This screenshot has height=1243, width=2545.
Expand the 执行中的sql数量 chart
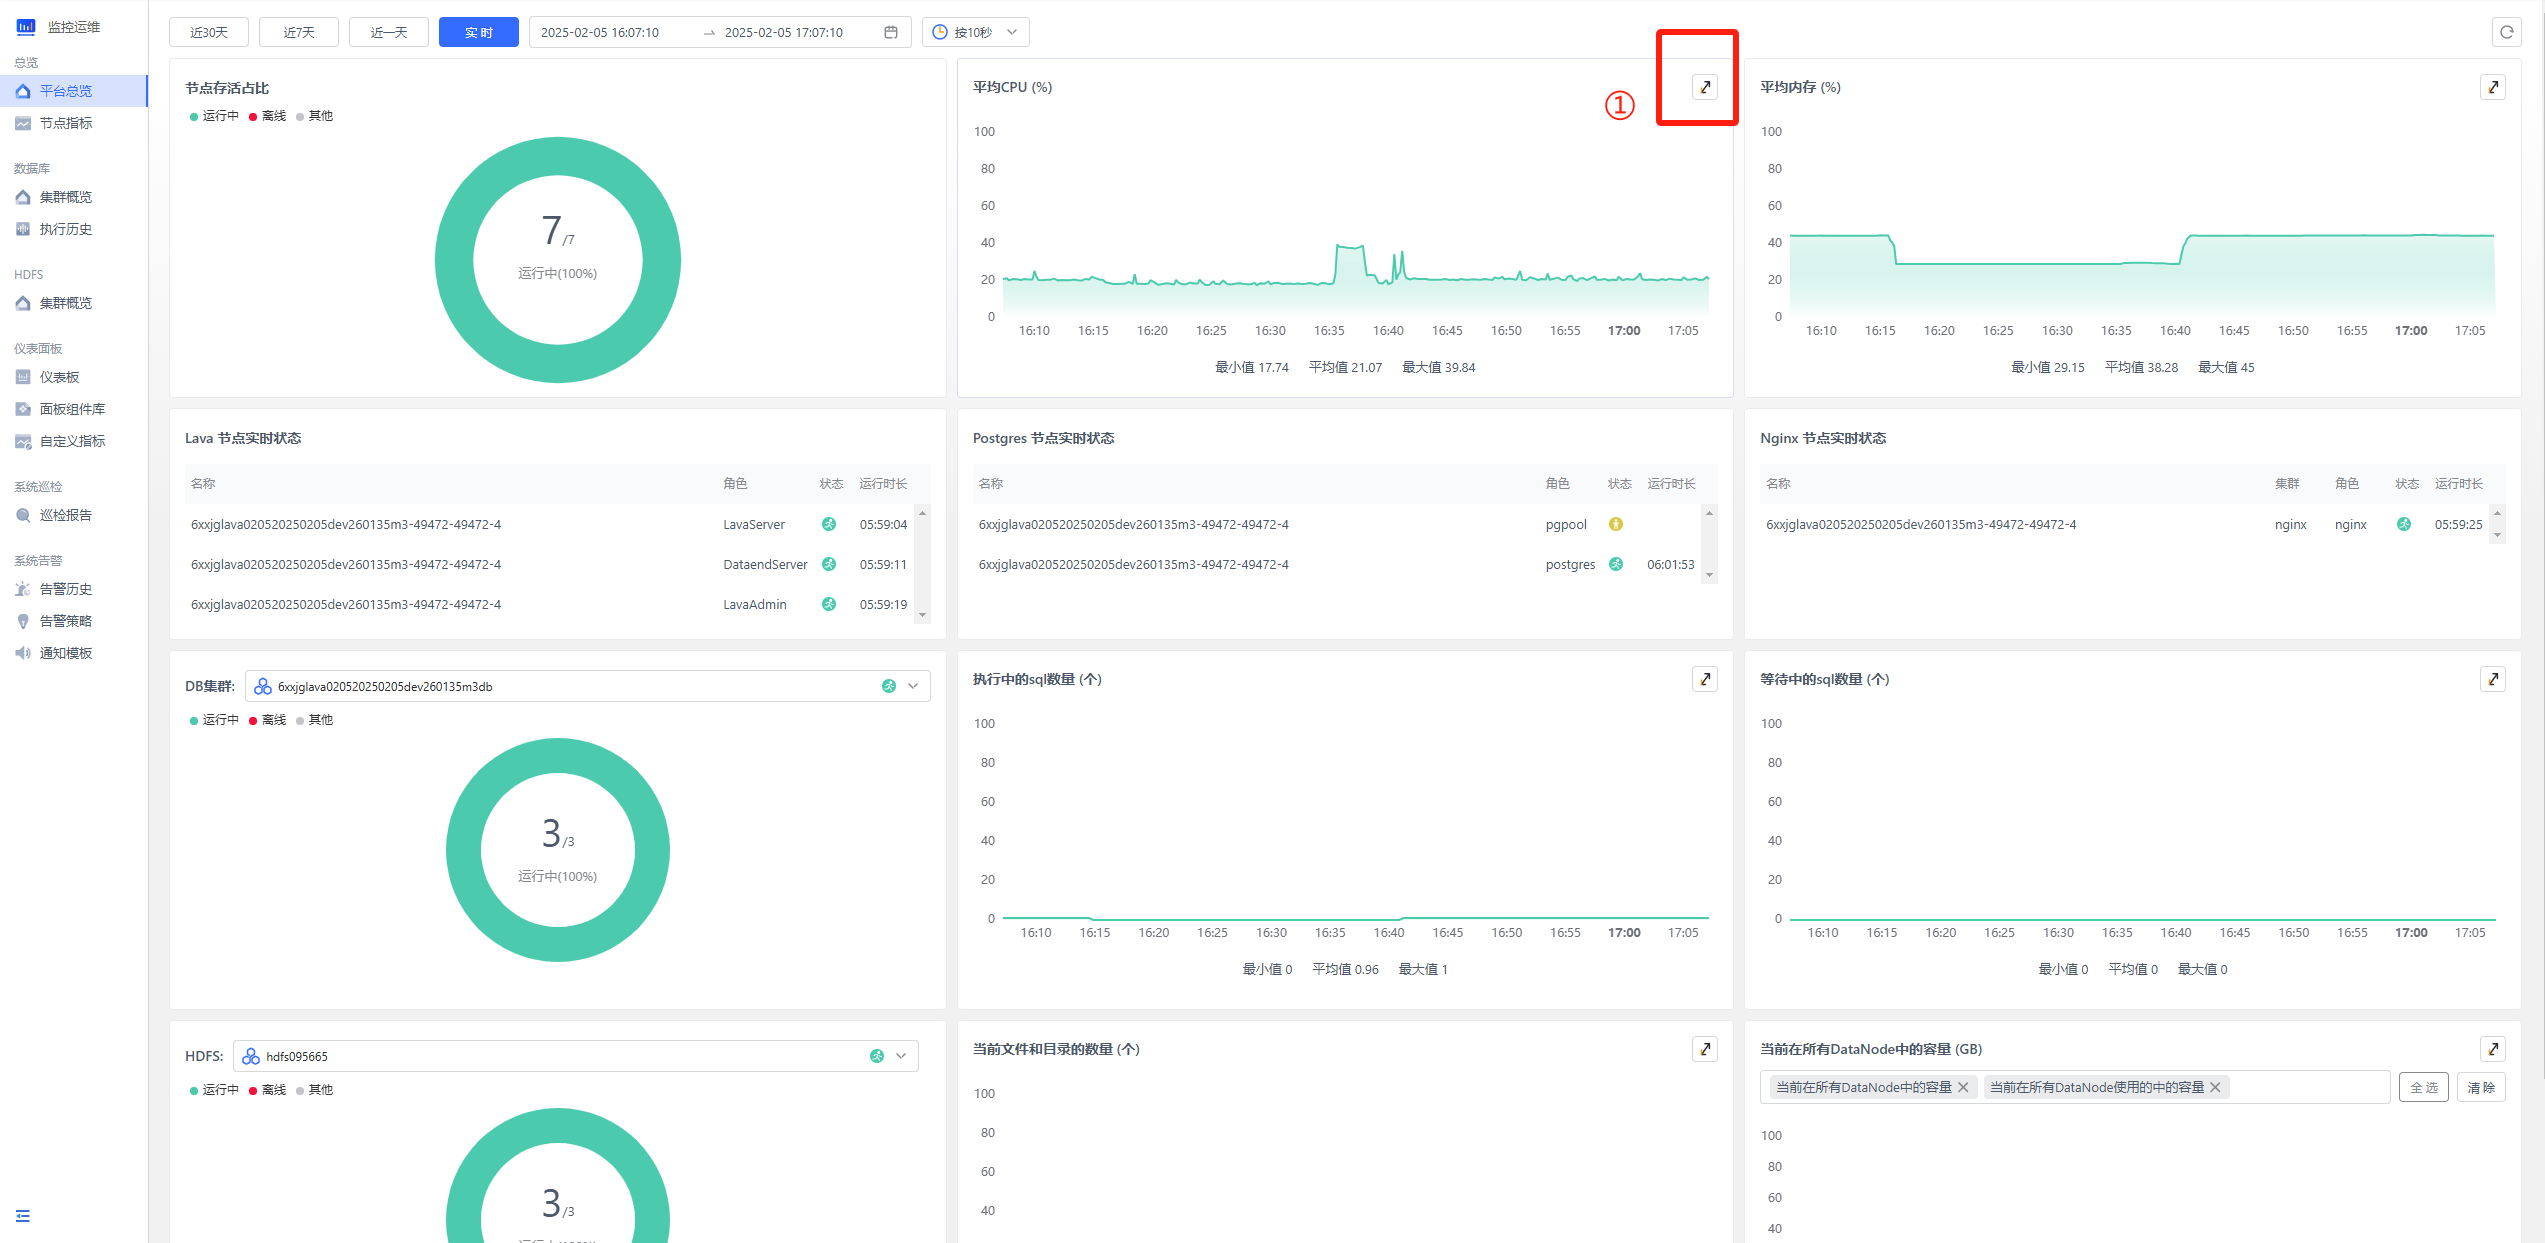click(x=1705, y=679)
